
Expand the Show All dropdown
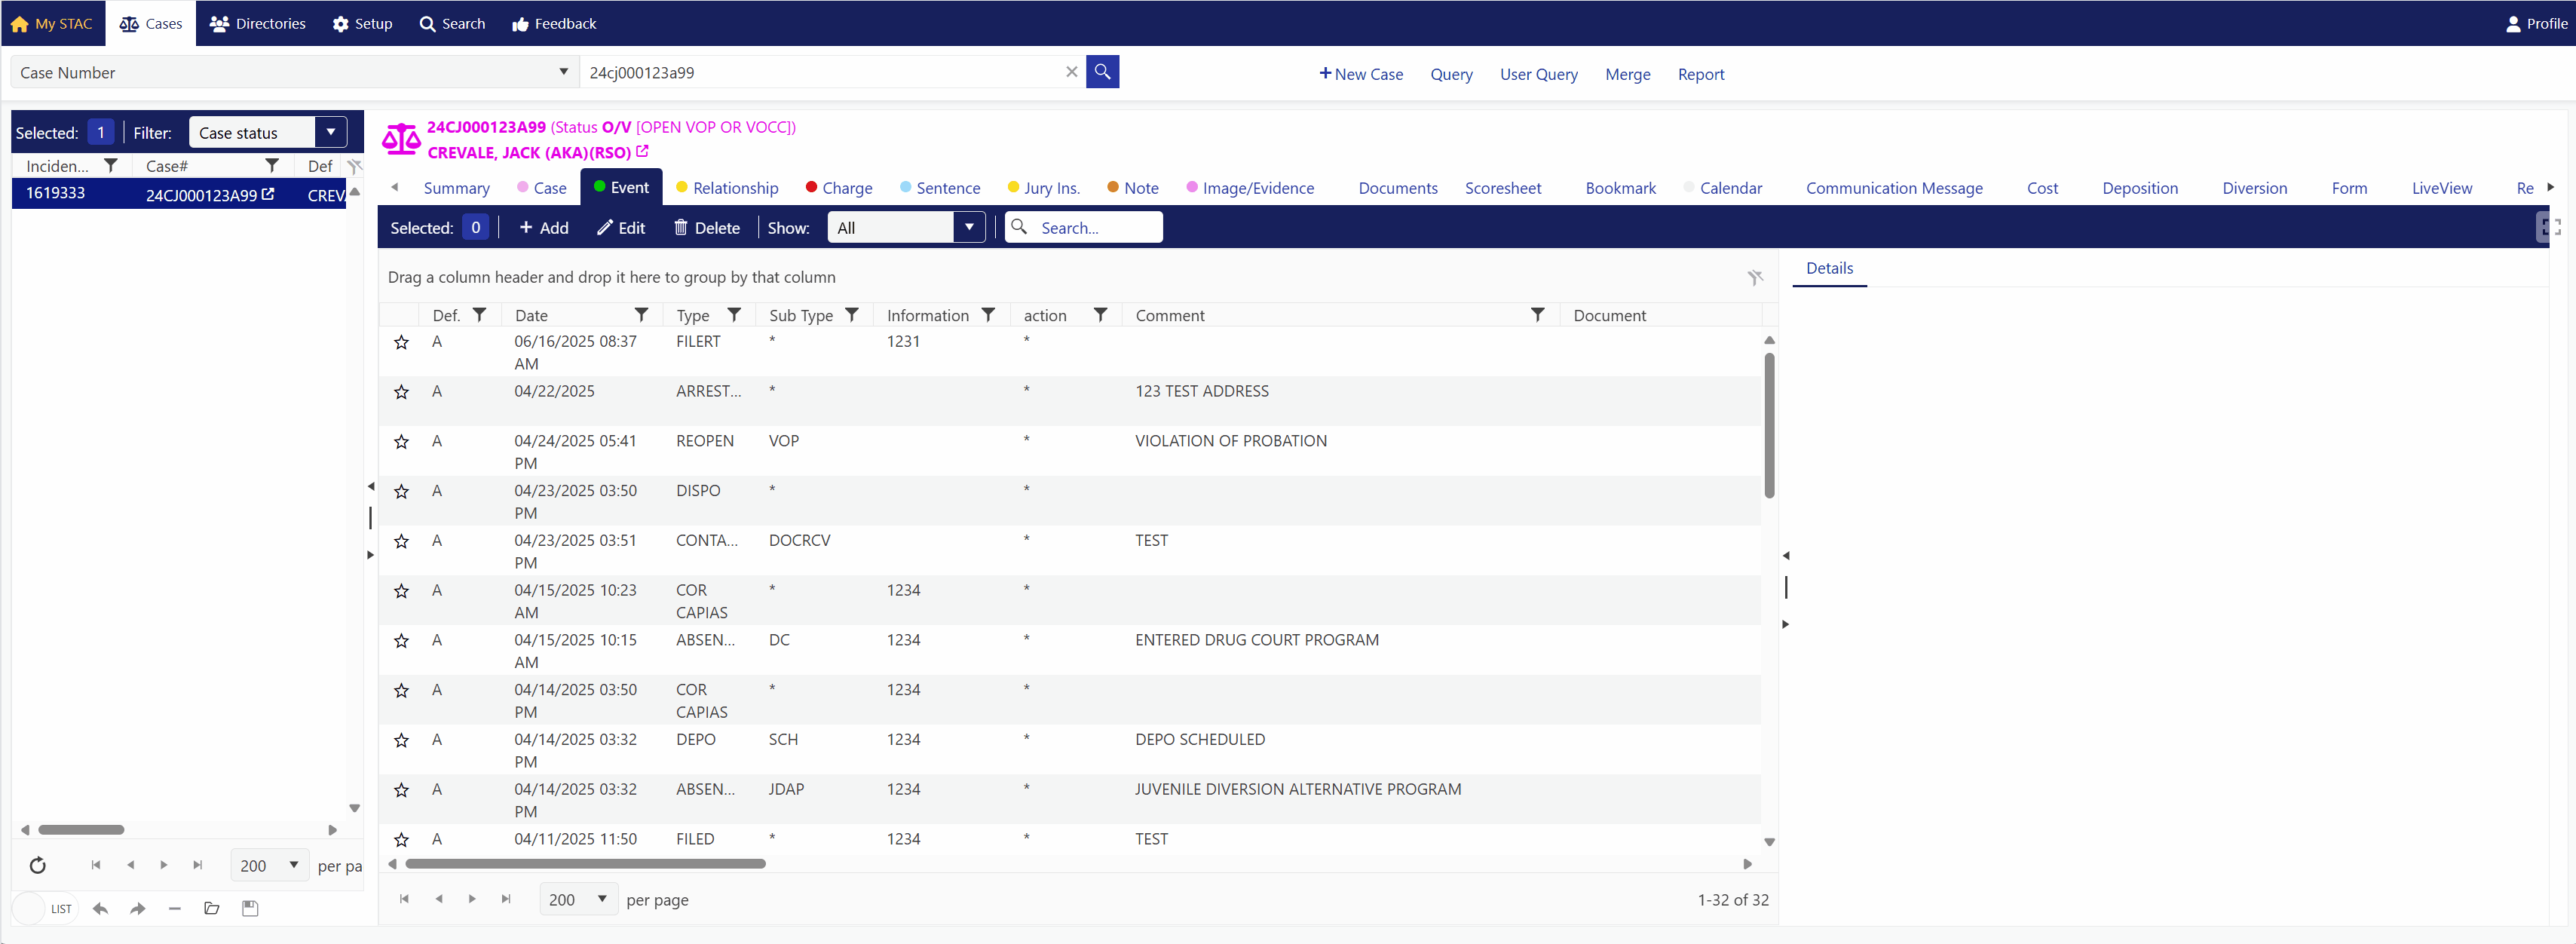coord(968,228)
